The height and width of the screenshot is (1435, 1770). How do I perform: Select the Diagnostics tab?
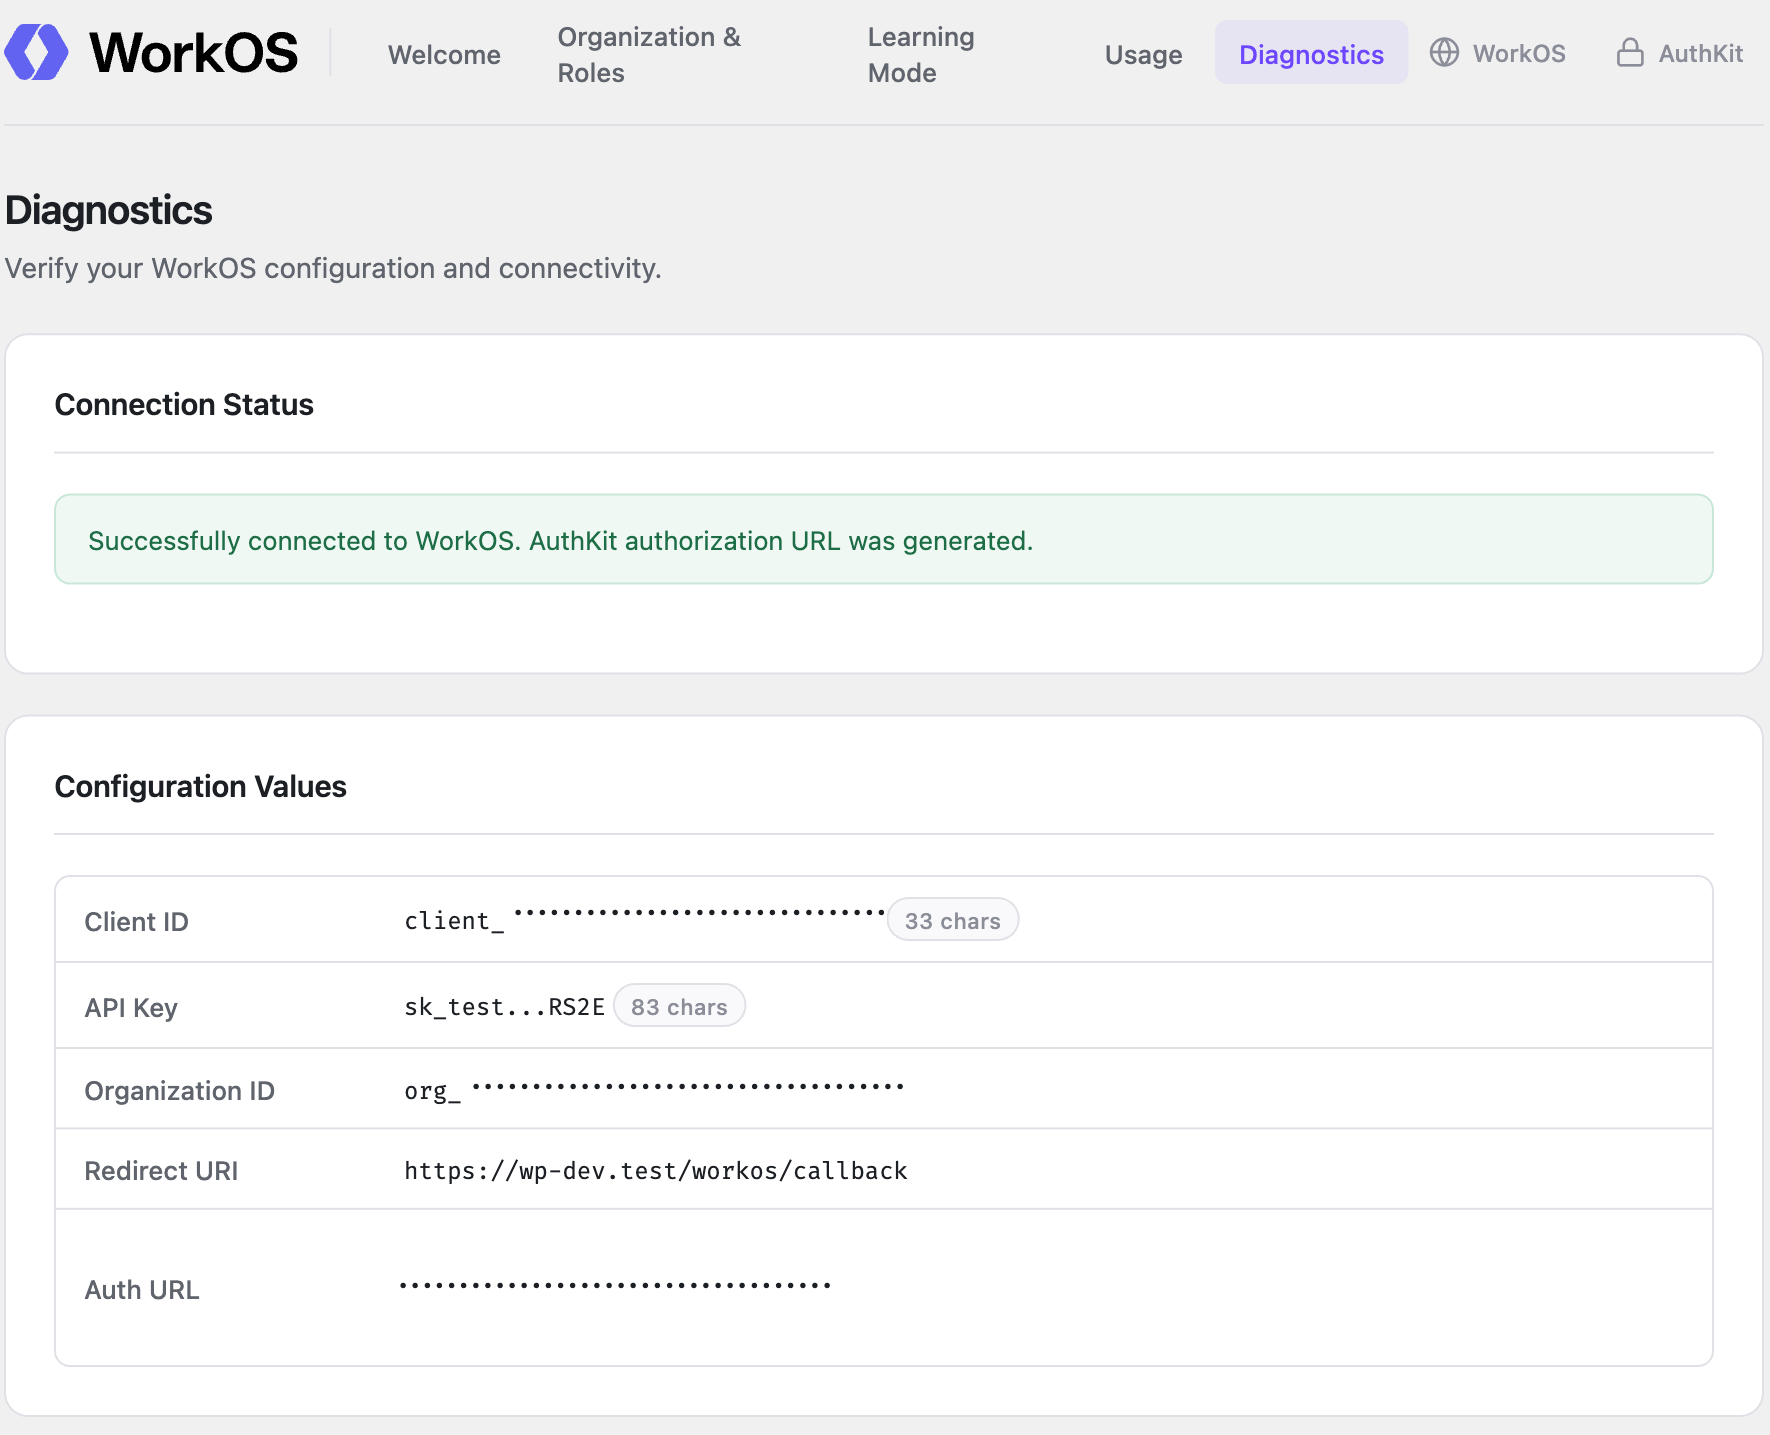[1311, 54]
